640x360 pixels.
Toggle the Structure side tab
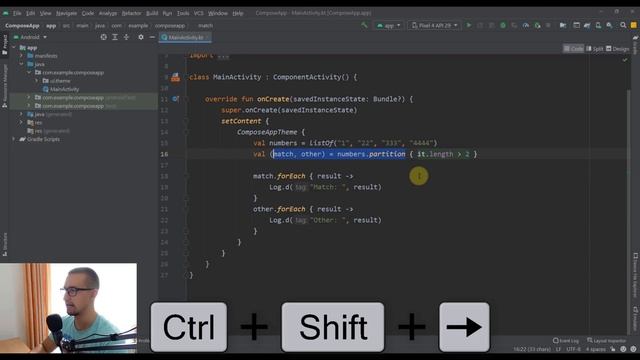4,244
